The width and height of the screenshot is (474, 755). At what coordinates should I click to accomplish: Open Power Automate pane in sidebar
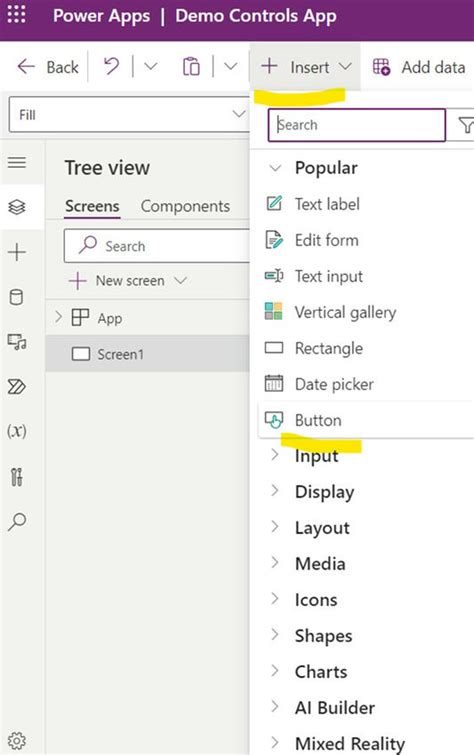(x=17, y=387)
